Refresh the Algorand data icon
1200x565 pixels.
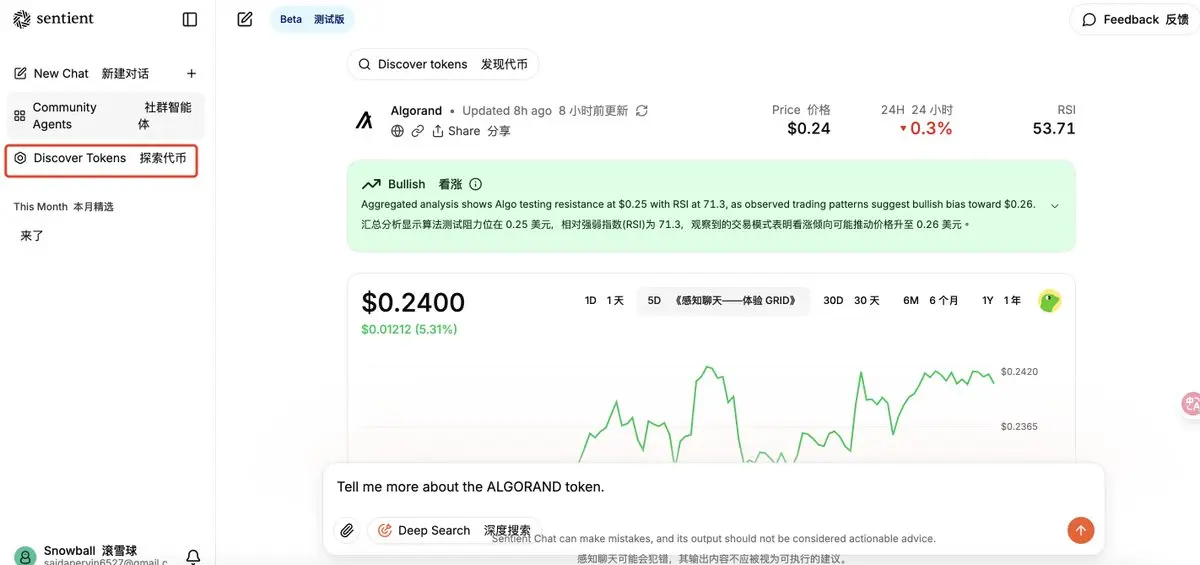[642, 110]
